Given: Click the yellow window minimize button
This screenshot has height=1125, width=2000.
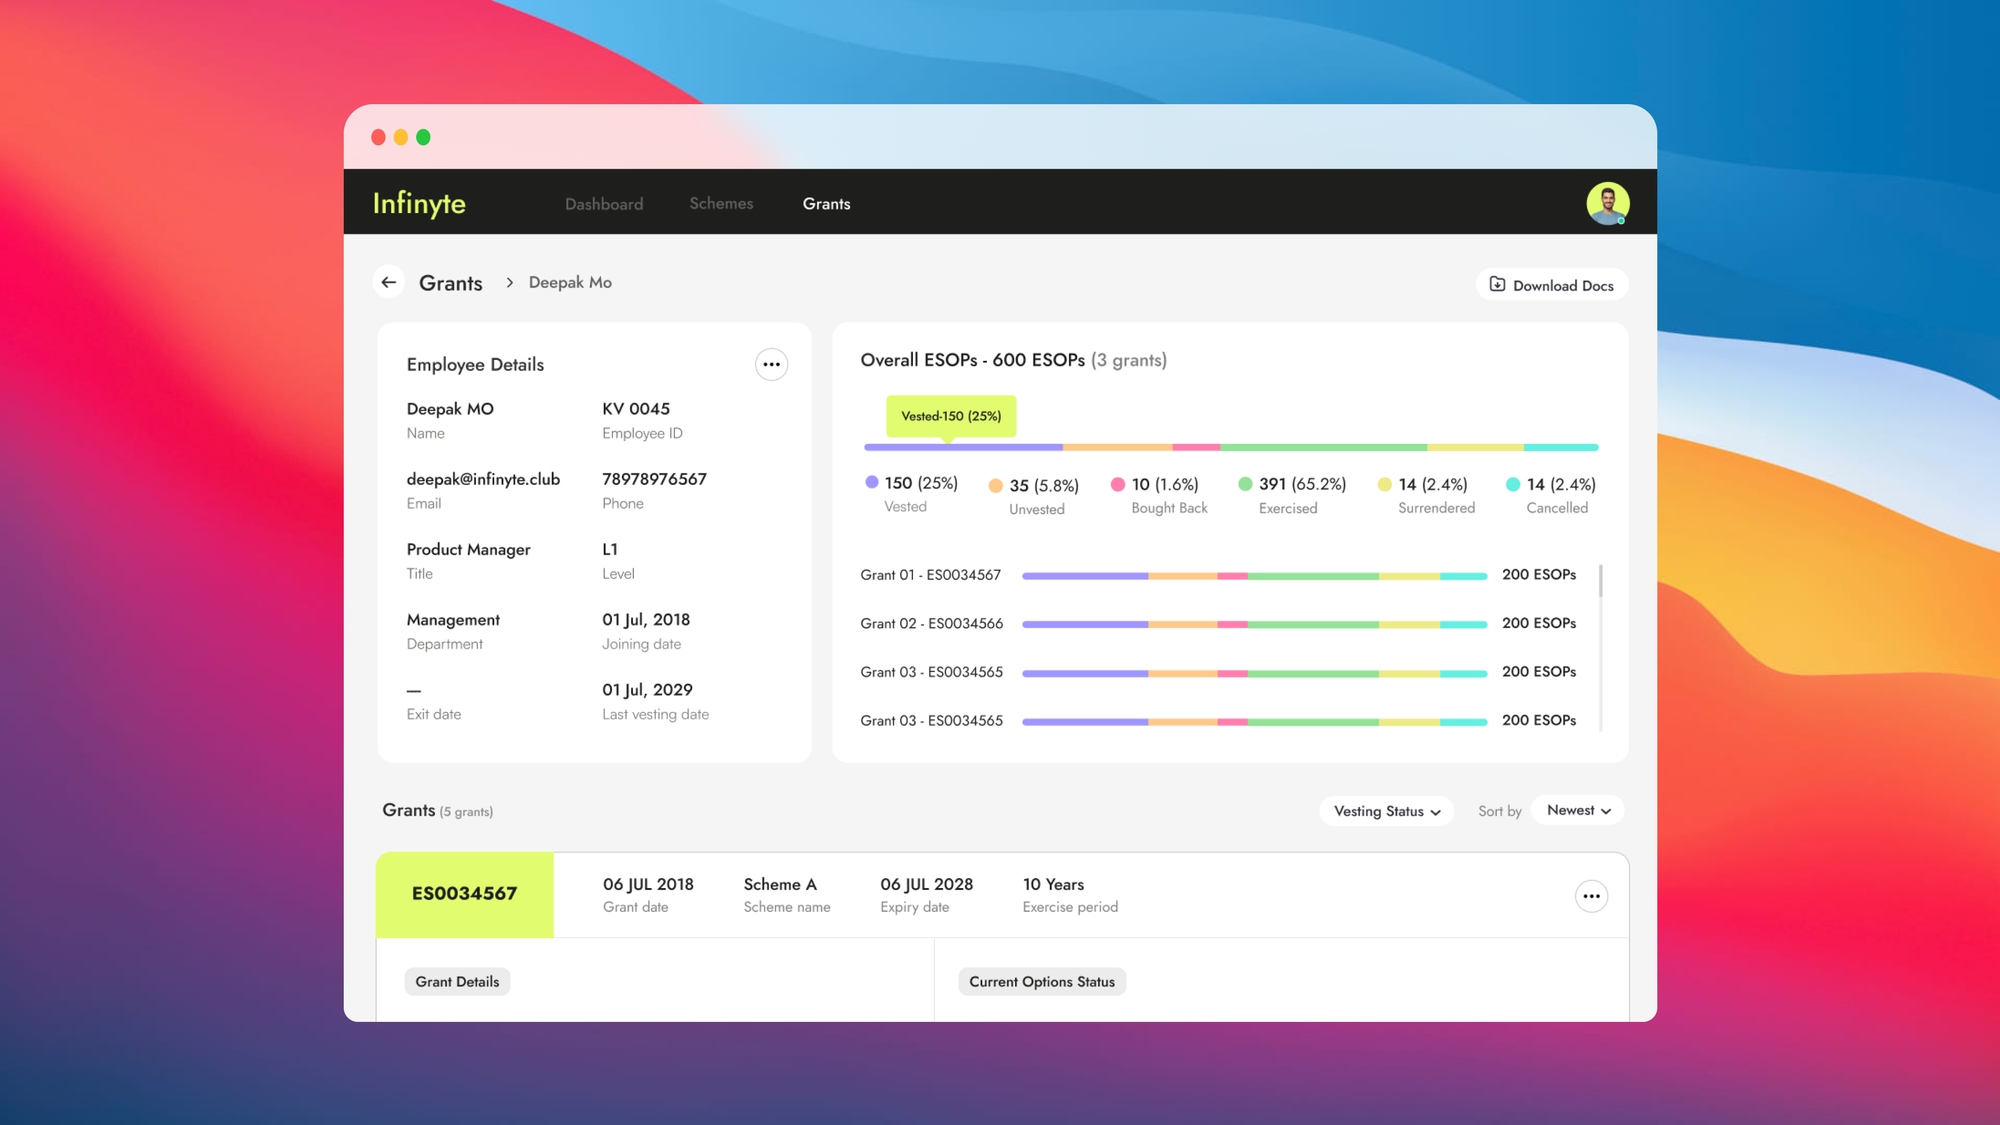Looking at the screenshot, I should 400,137.
